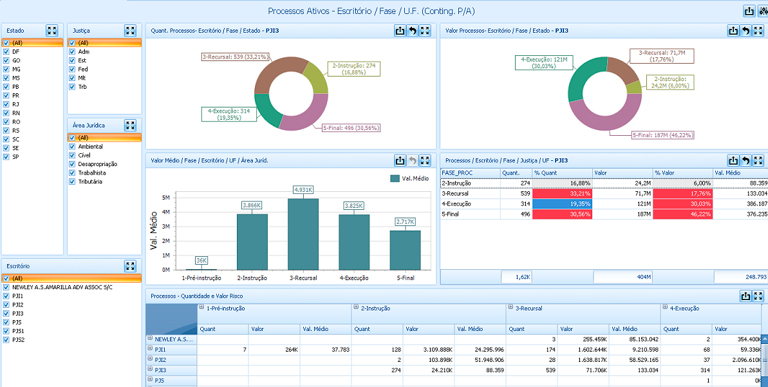Expand the 3-Recursal column group

pyautogui.click(x=510, y=307)
